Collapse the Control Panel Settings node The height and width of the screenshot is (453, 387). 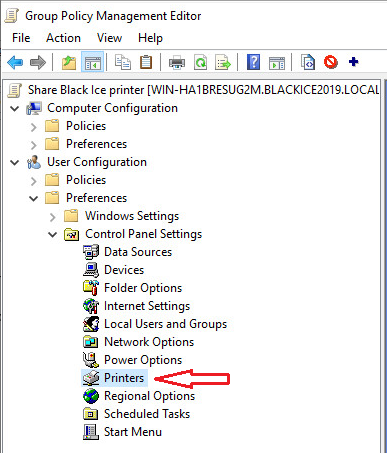click(x=52, y=234)
